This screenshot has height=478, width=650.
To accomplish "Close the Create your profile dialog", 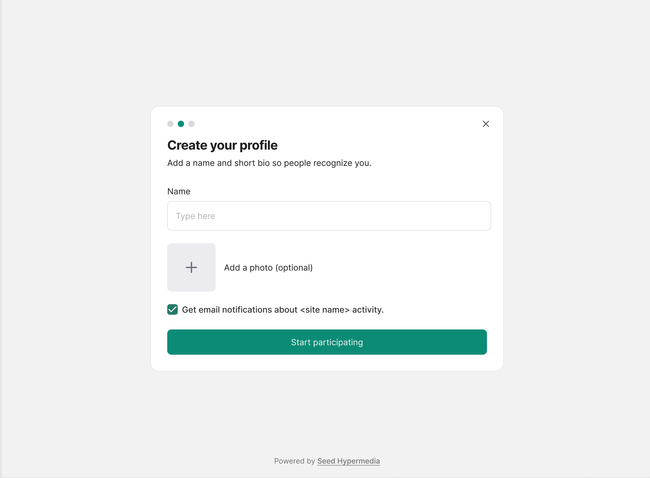I will (x=486, y=124).
